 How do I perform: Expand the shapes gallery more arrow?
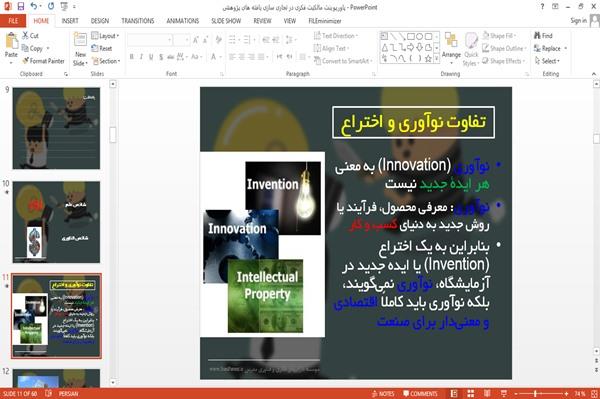click(x=437, y=59)
